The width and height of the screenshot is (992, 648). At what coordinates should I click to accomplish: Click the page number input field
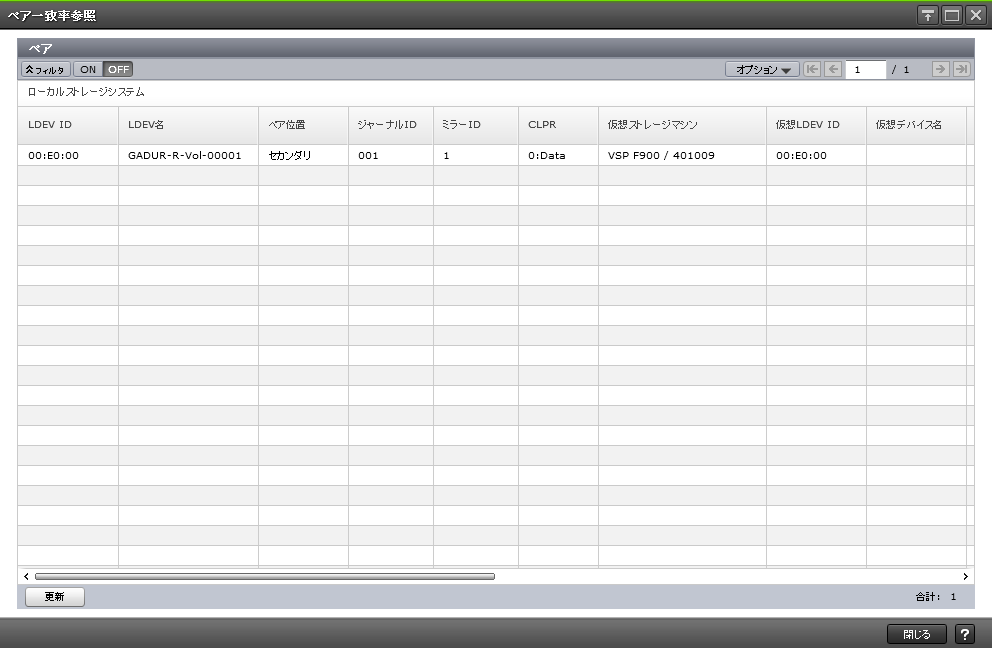[x=865, y=70]
